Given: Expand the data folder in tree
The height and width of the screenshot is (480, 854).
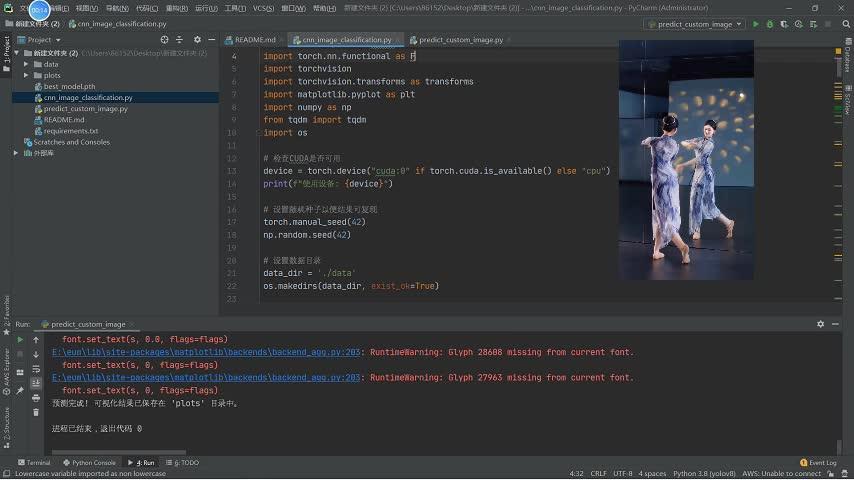Looking at the screenshot, I should [28, 64].
